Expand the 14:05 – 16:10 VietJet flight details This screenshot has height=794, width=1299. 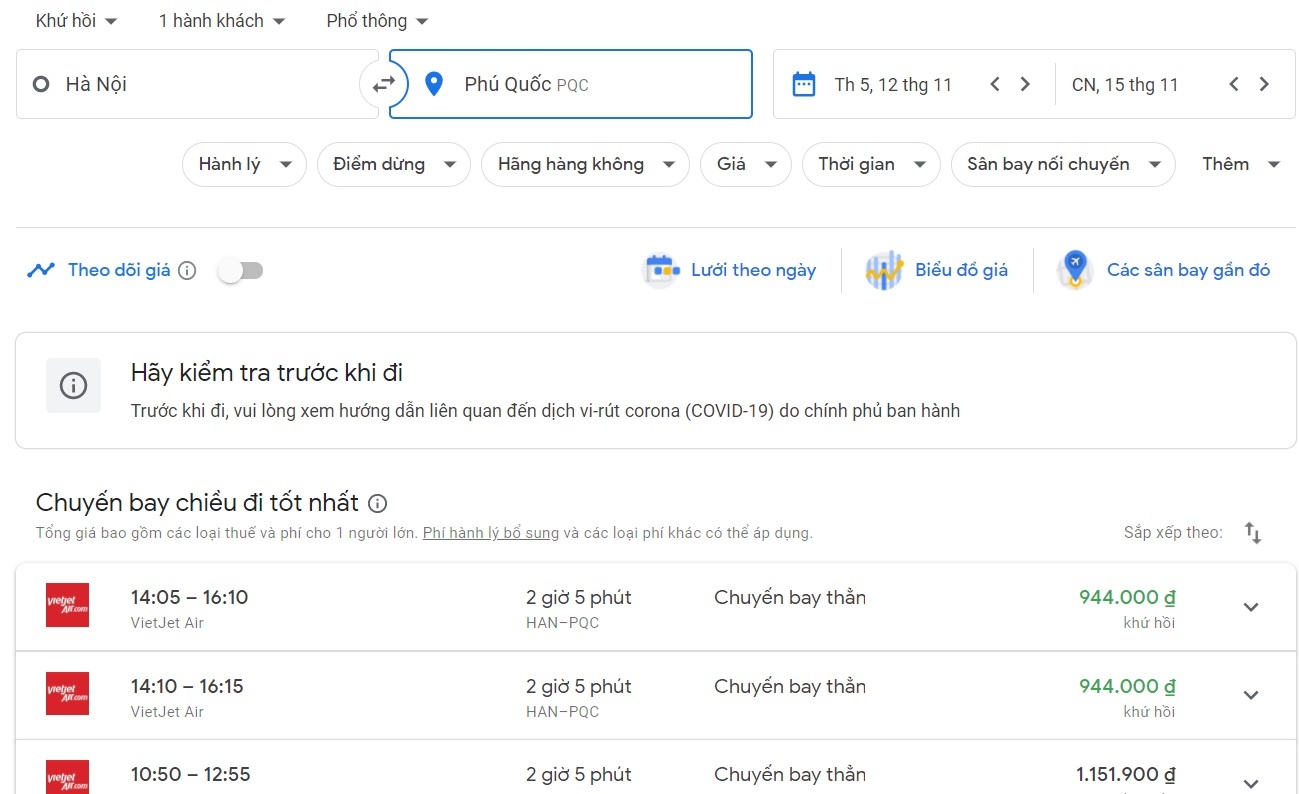coord(1250,607)
